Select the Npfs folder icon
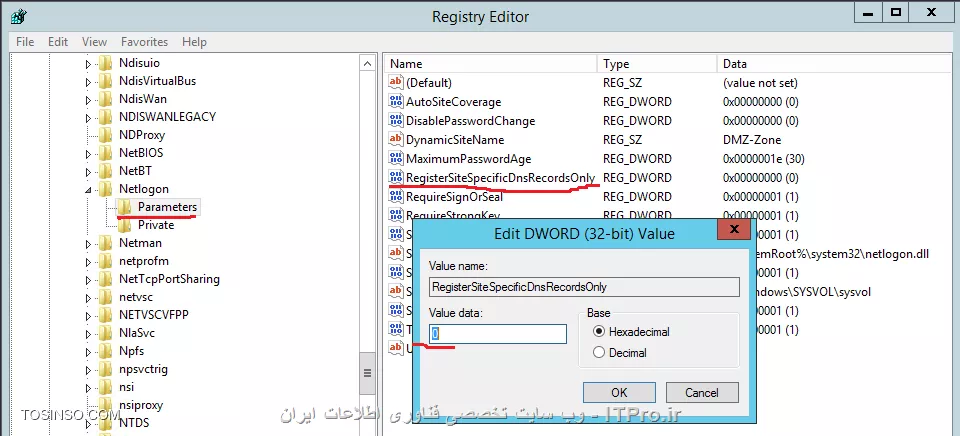 pyautogui.click(x=105, y=351)
